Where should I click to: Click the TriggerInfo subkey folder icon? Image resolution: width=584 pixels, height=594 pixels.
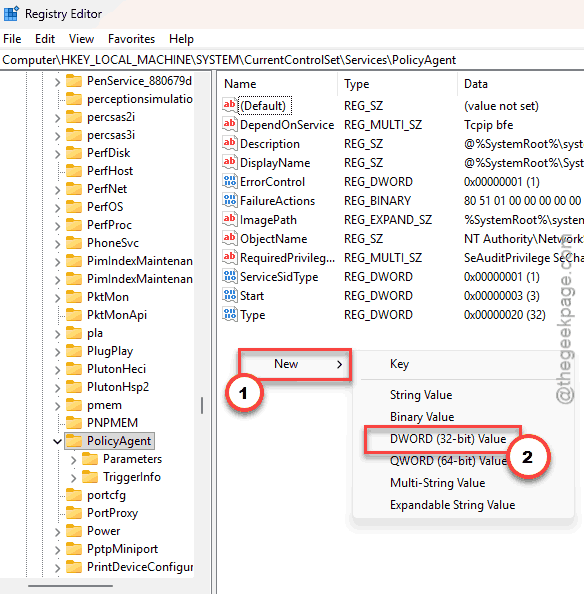tap(90, 477)
